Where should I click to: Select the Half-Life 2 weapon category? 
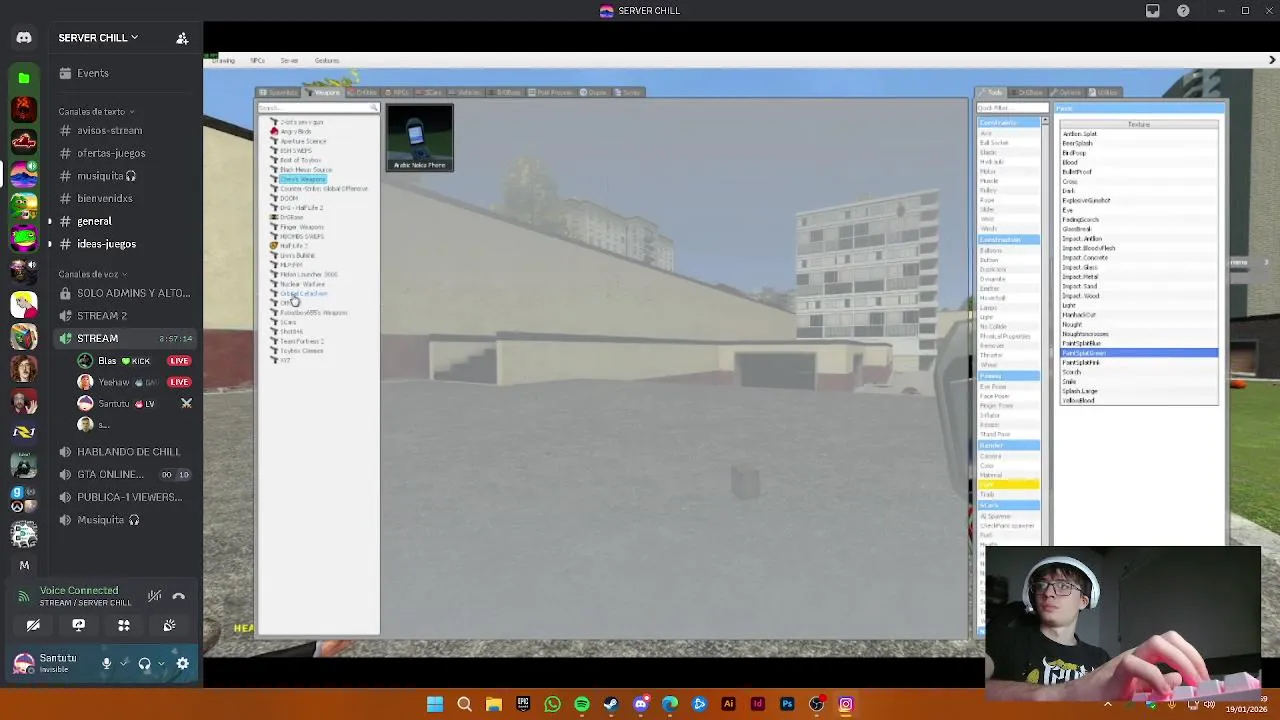click(293, 246)
